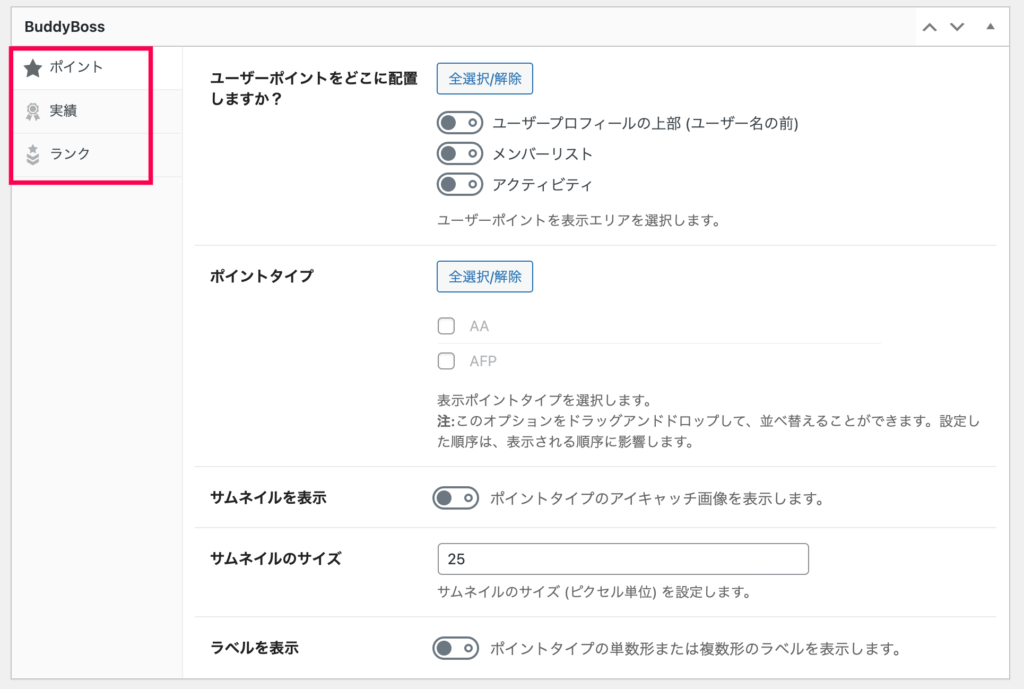Click the ポイントタイプ section heading
1024x689 pixels.
pos(261,276)
